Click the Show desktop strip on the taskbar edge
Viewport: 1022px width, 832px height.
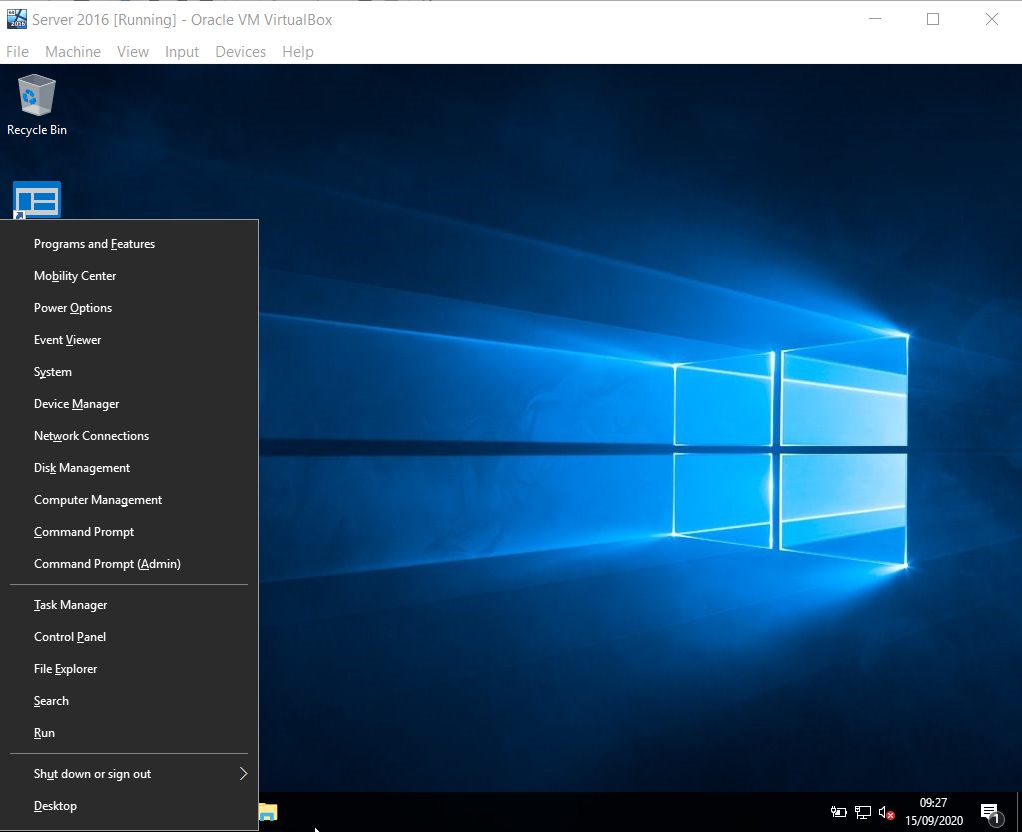(x=1019, y=812)
